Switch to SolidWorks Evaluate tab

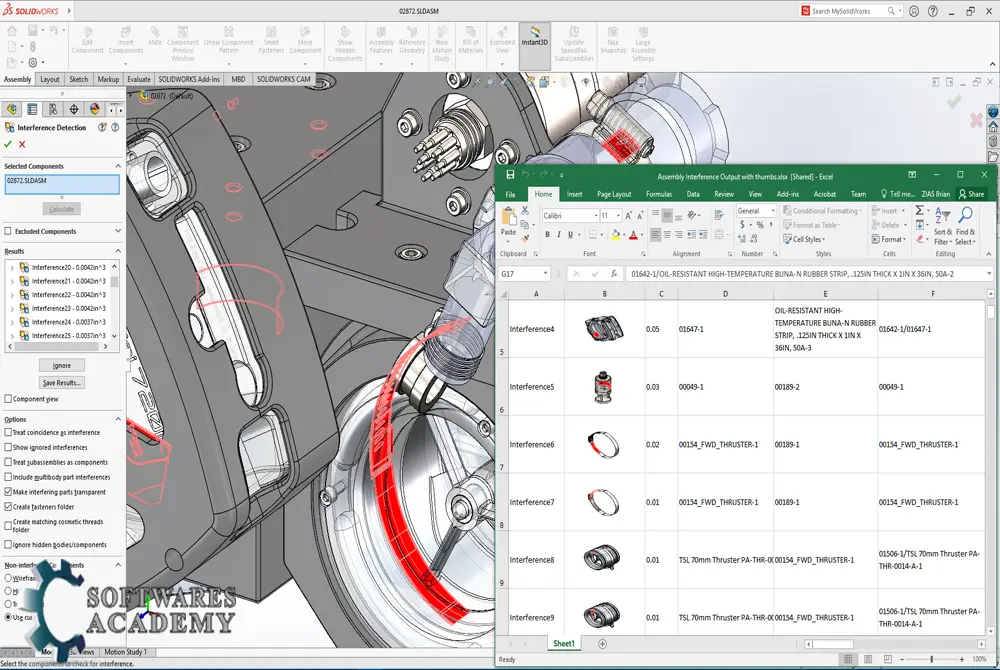tap(138, 79)
